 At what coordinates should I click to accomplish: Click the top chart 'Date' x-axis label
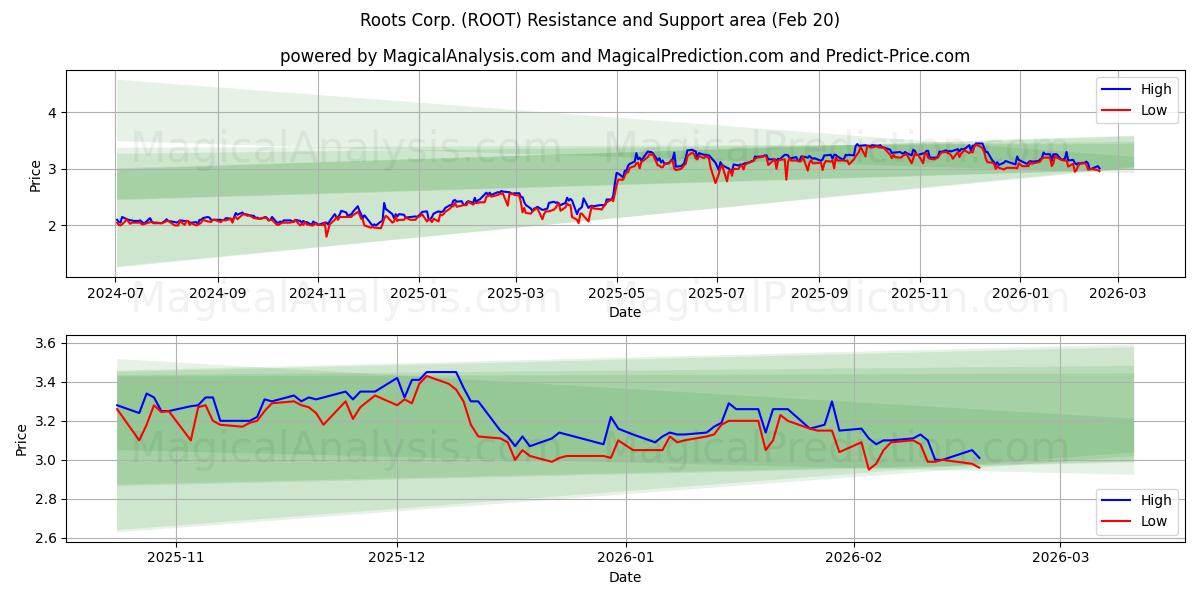pyautogui.click(x=625, y=313)
